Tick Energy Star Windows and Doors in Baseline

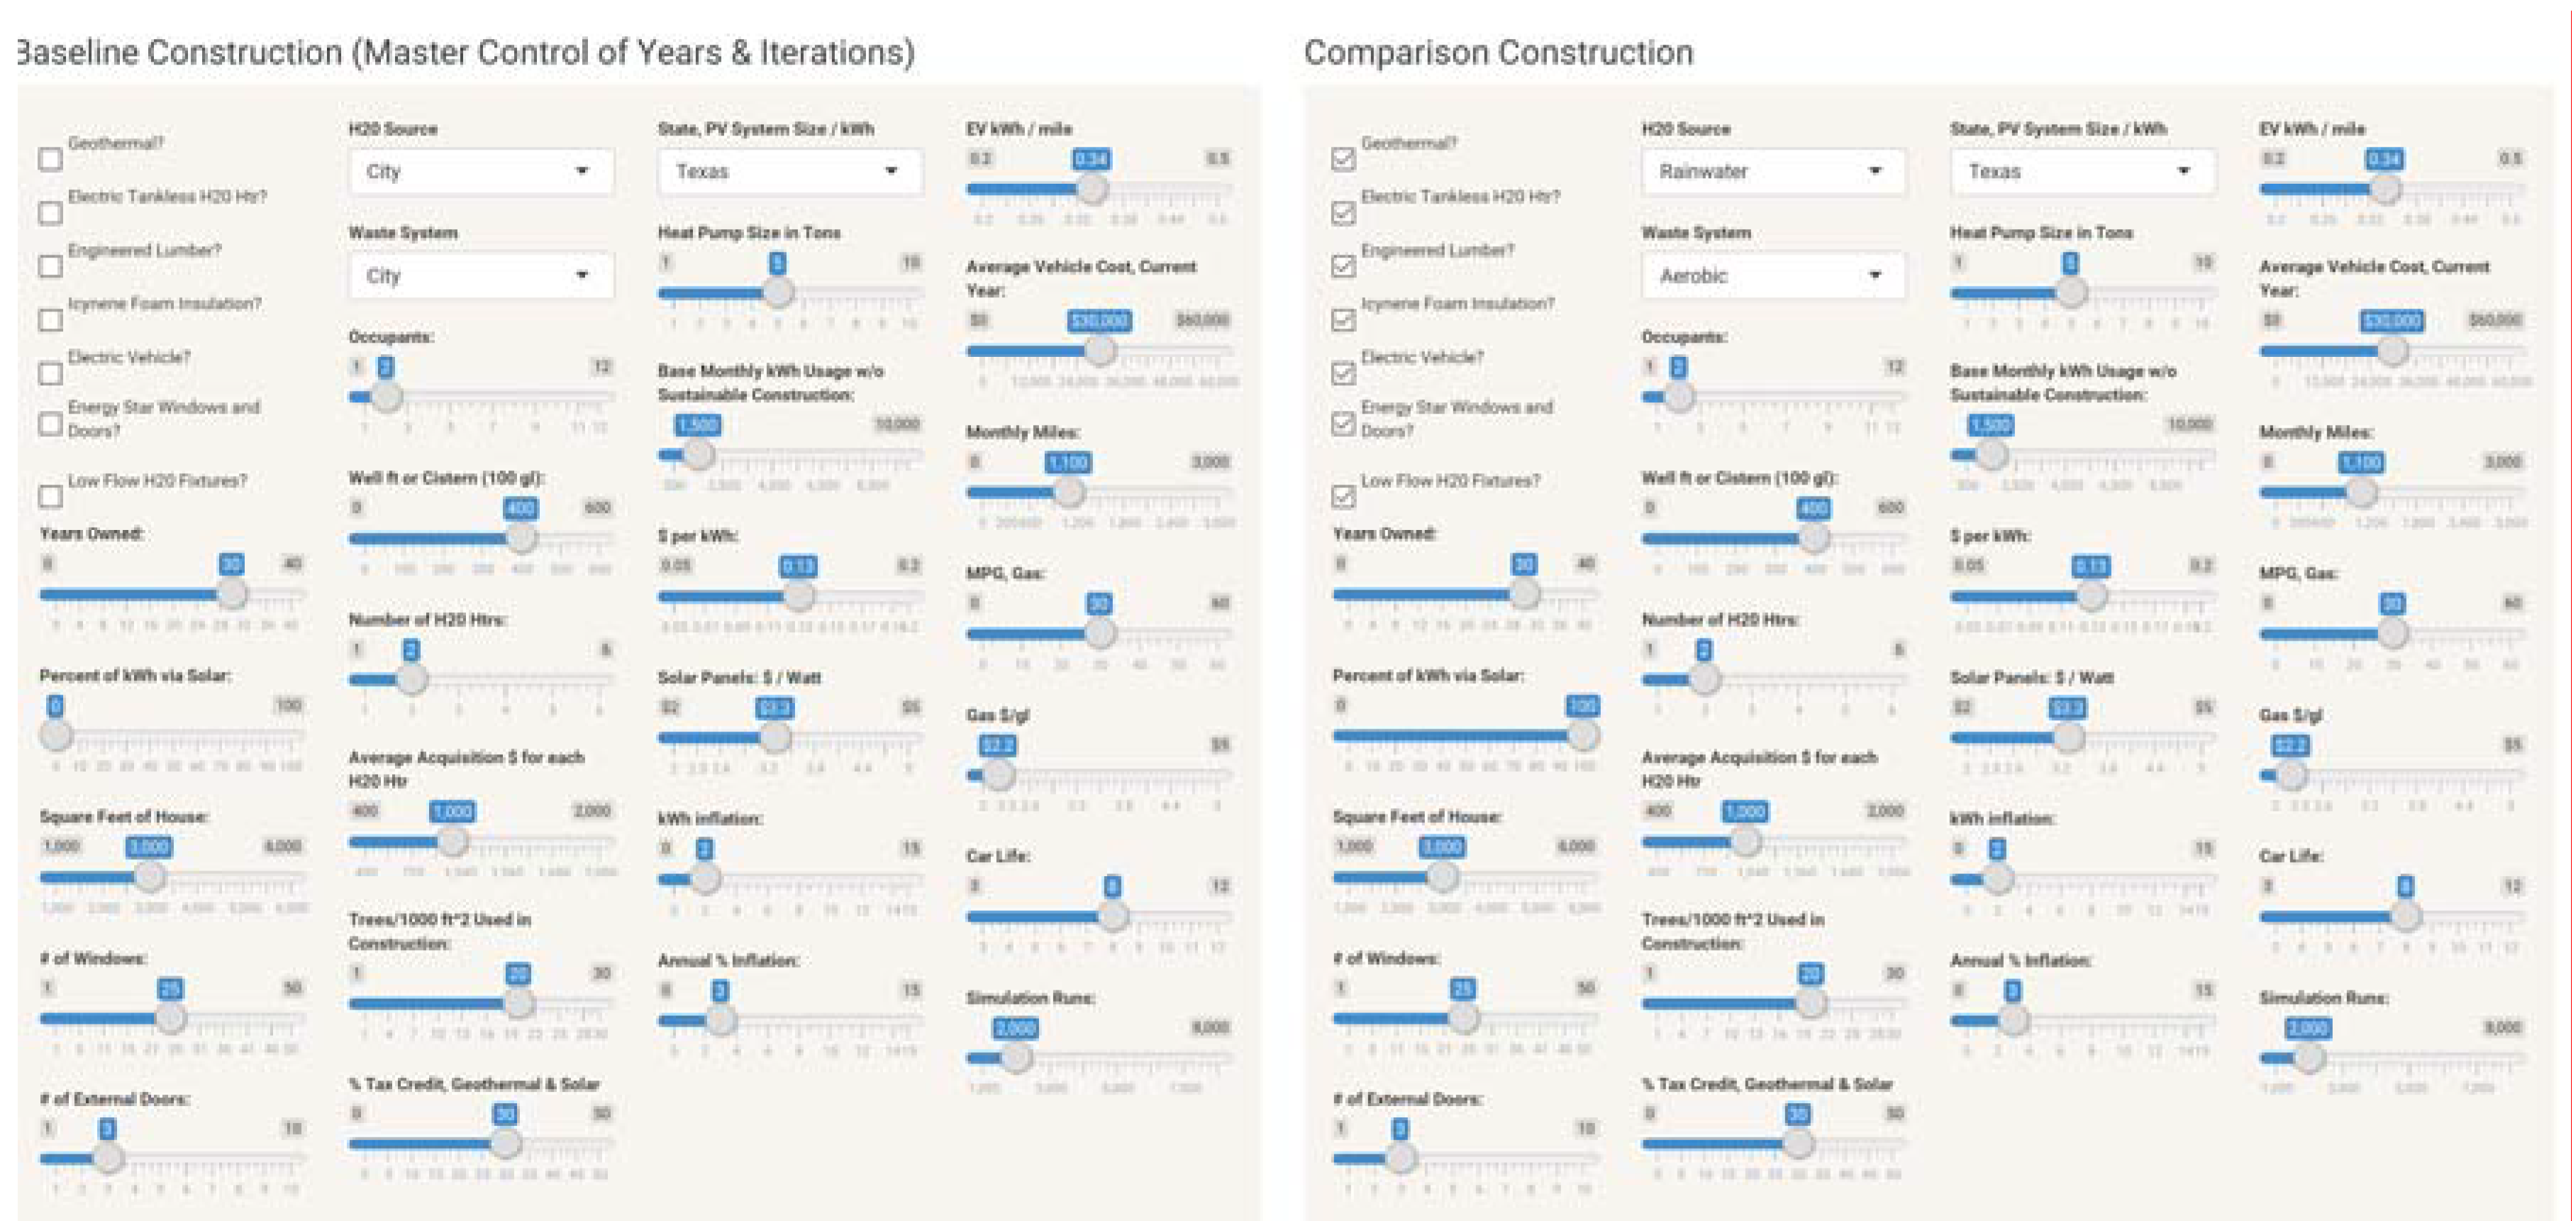click(x=50, y=423)
